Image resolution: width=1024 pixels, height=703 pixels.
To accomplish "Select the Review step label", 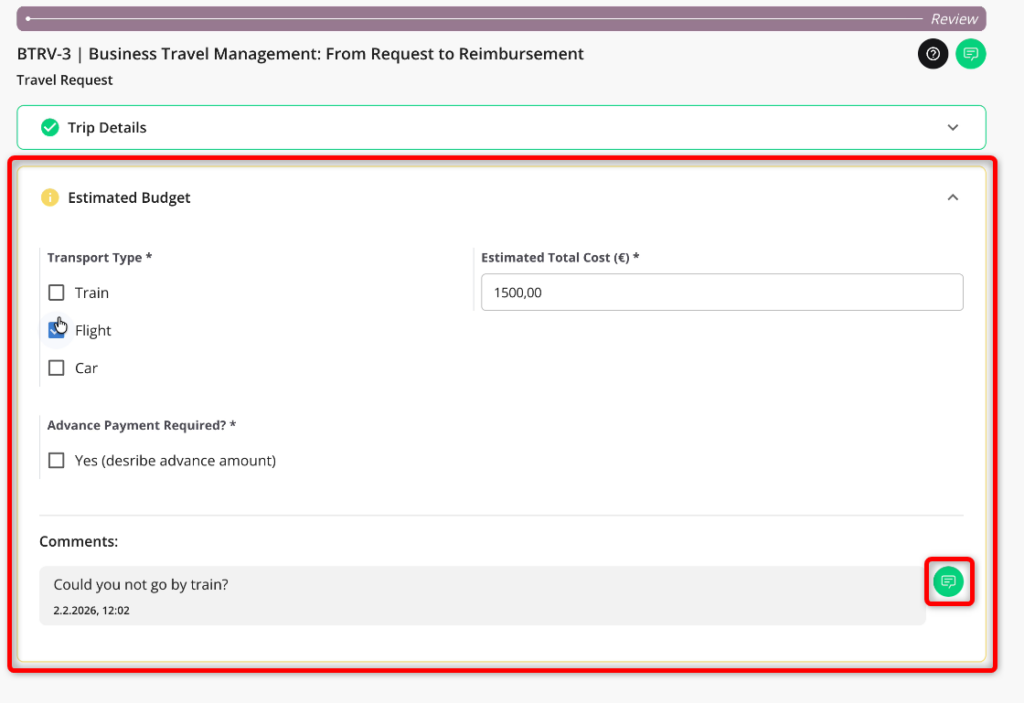I will (954, 19).
